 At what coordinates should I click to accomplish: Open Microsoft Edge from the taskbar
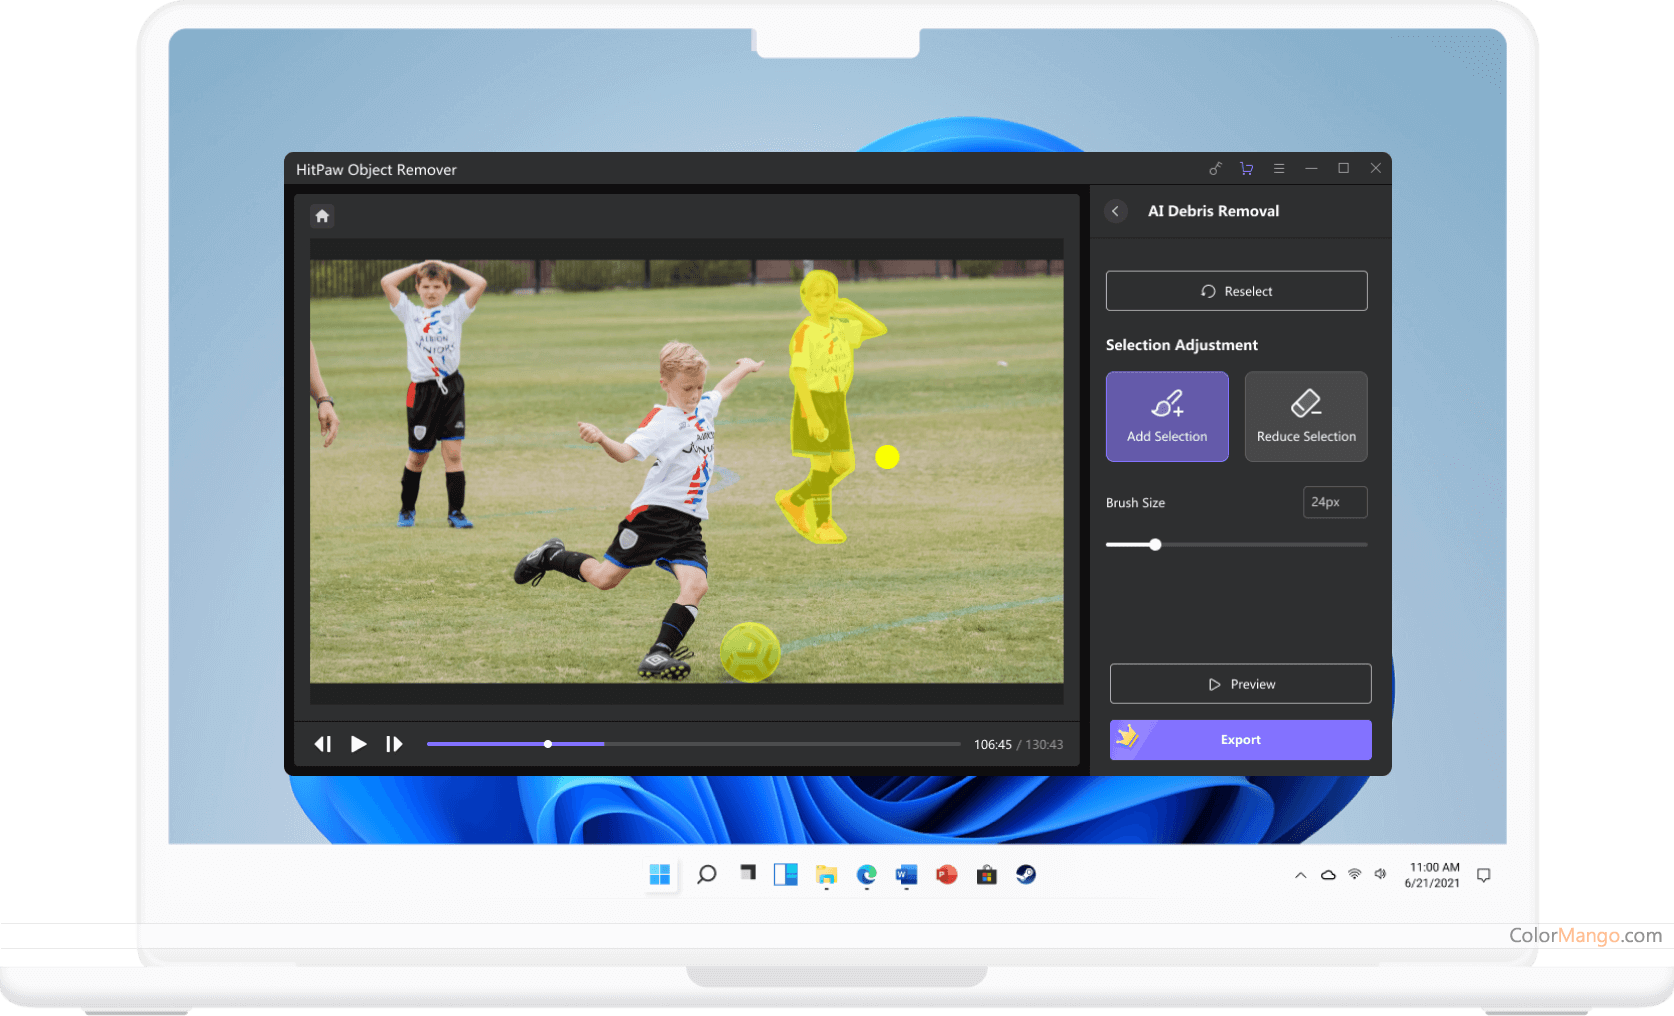[866, 875]
